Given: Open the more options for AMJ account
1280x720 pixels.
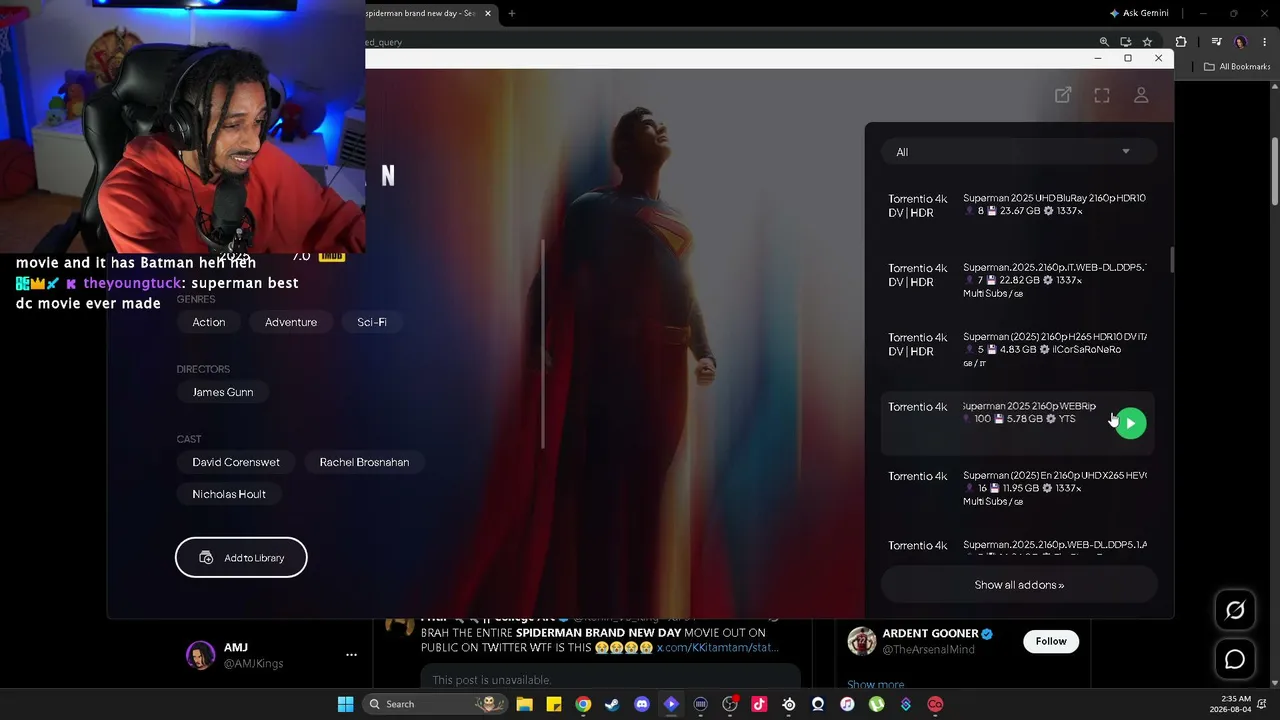Looking at the screenshot, I should coord(351,655).
